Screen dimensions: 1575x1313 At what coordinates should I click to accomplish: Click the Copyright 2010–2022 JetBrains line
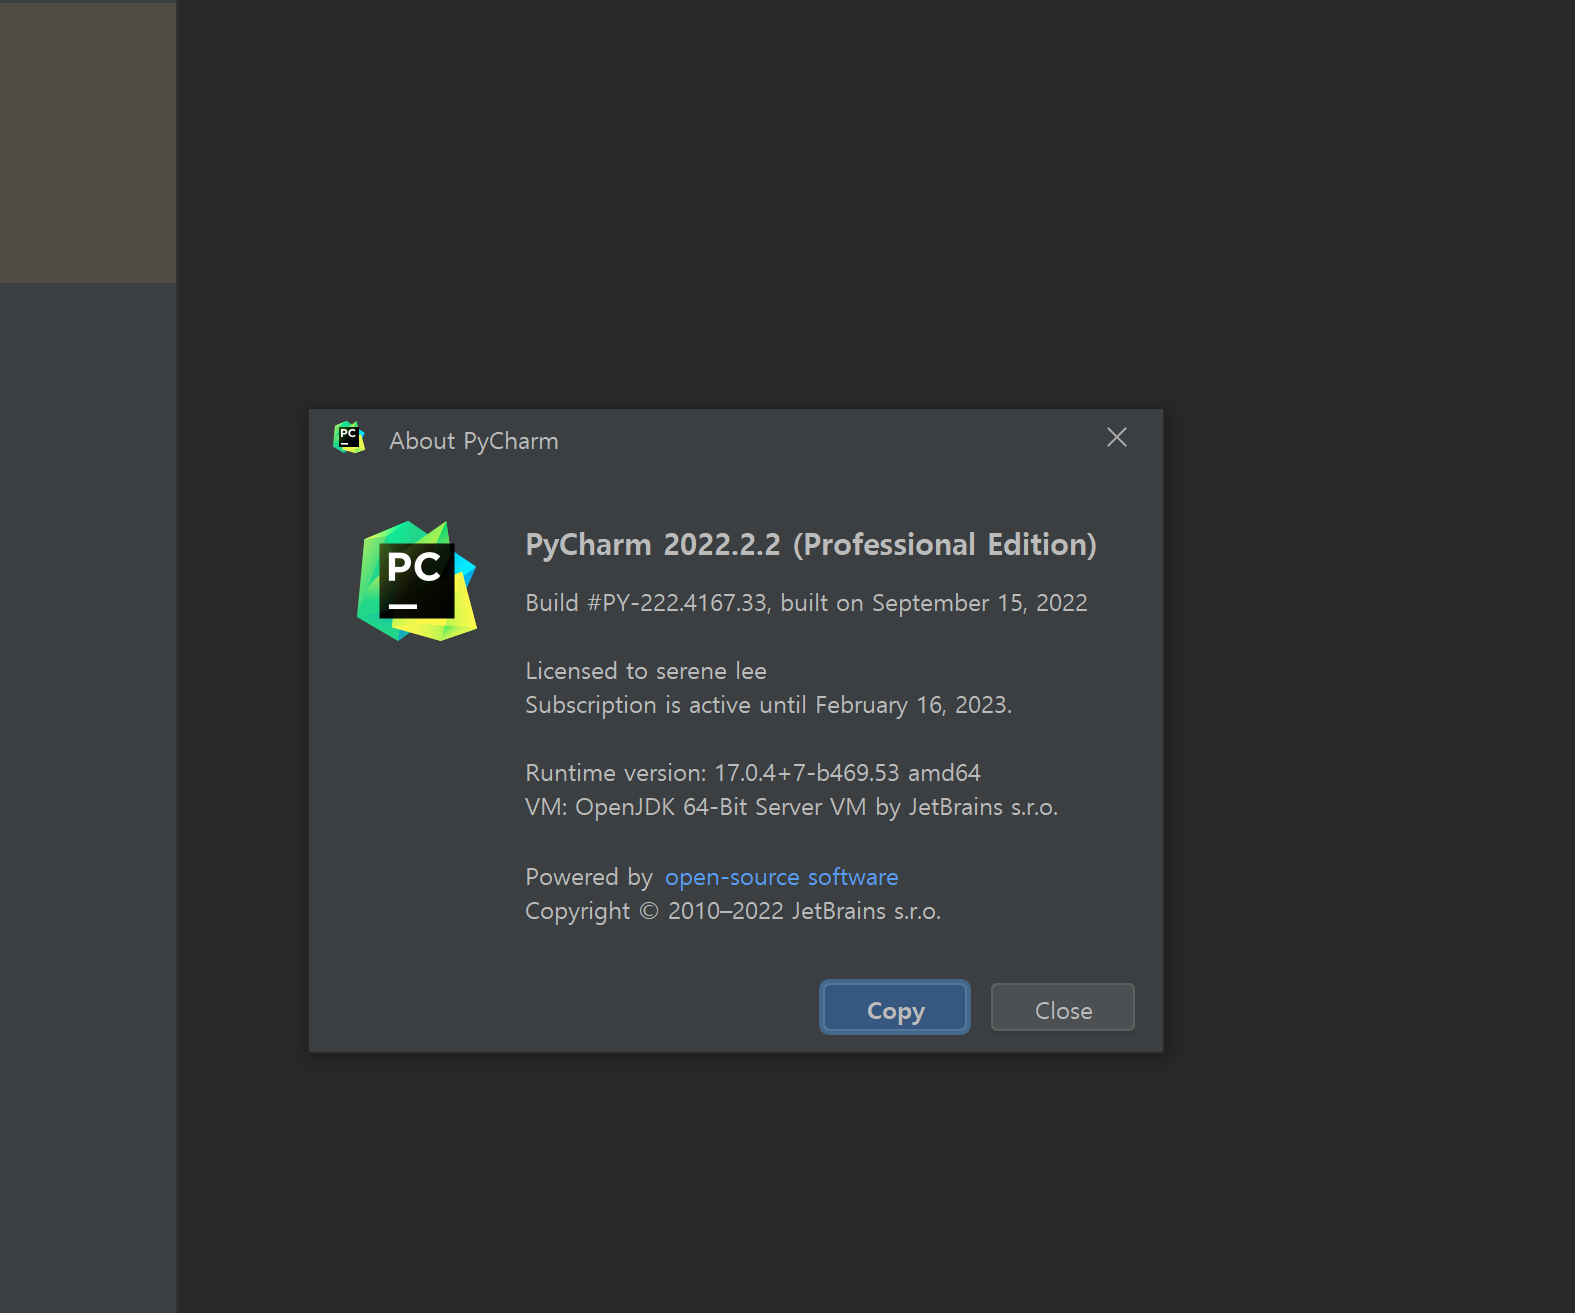733,911
